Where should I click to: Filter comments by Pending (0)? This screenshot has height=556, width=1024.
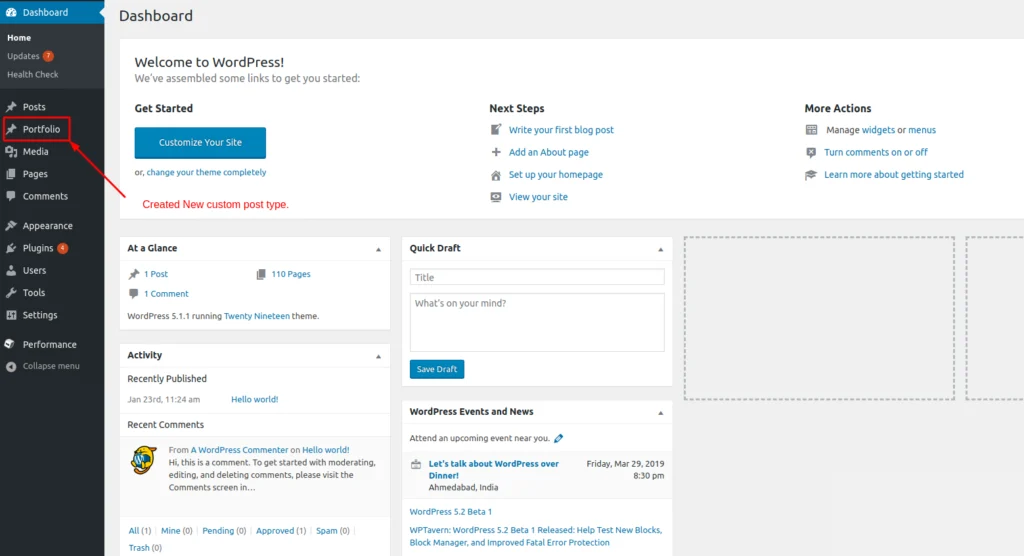tap(224, 531)
